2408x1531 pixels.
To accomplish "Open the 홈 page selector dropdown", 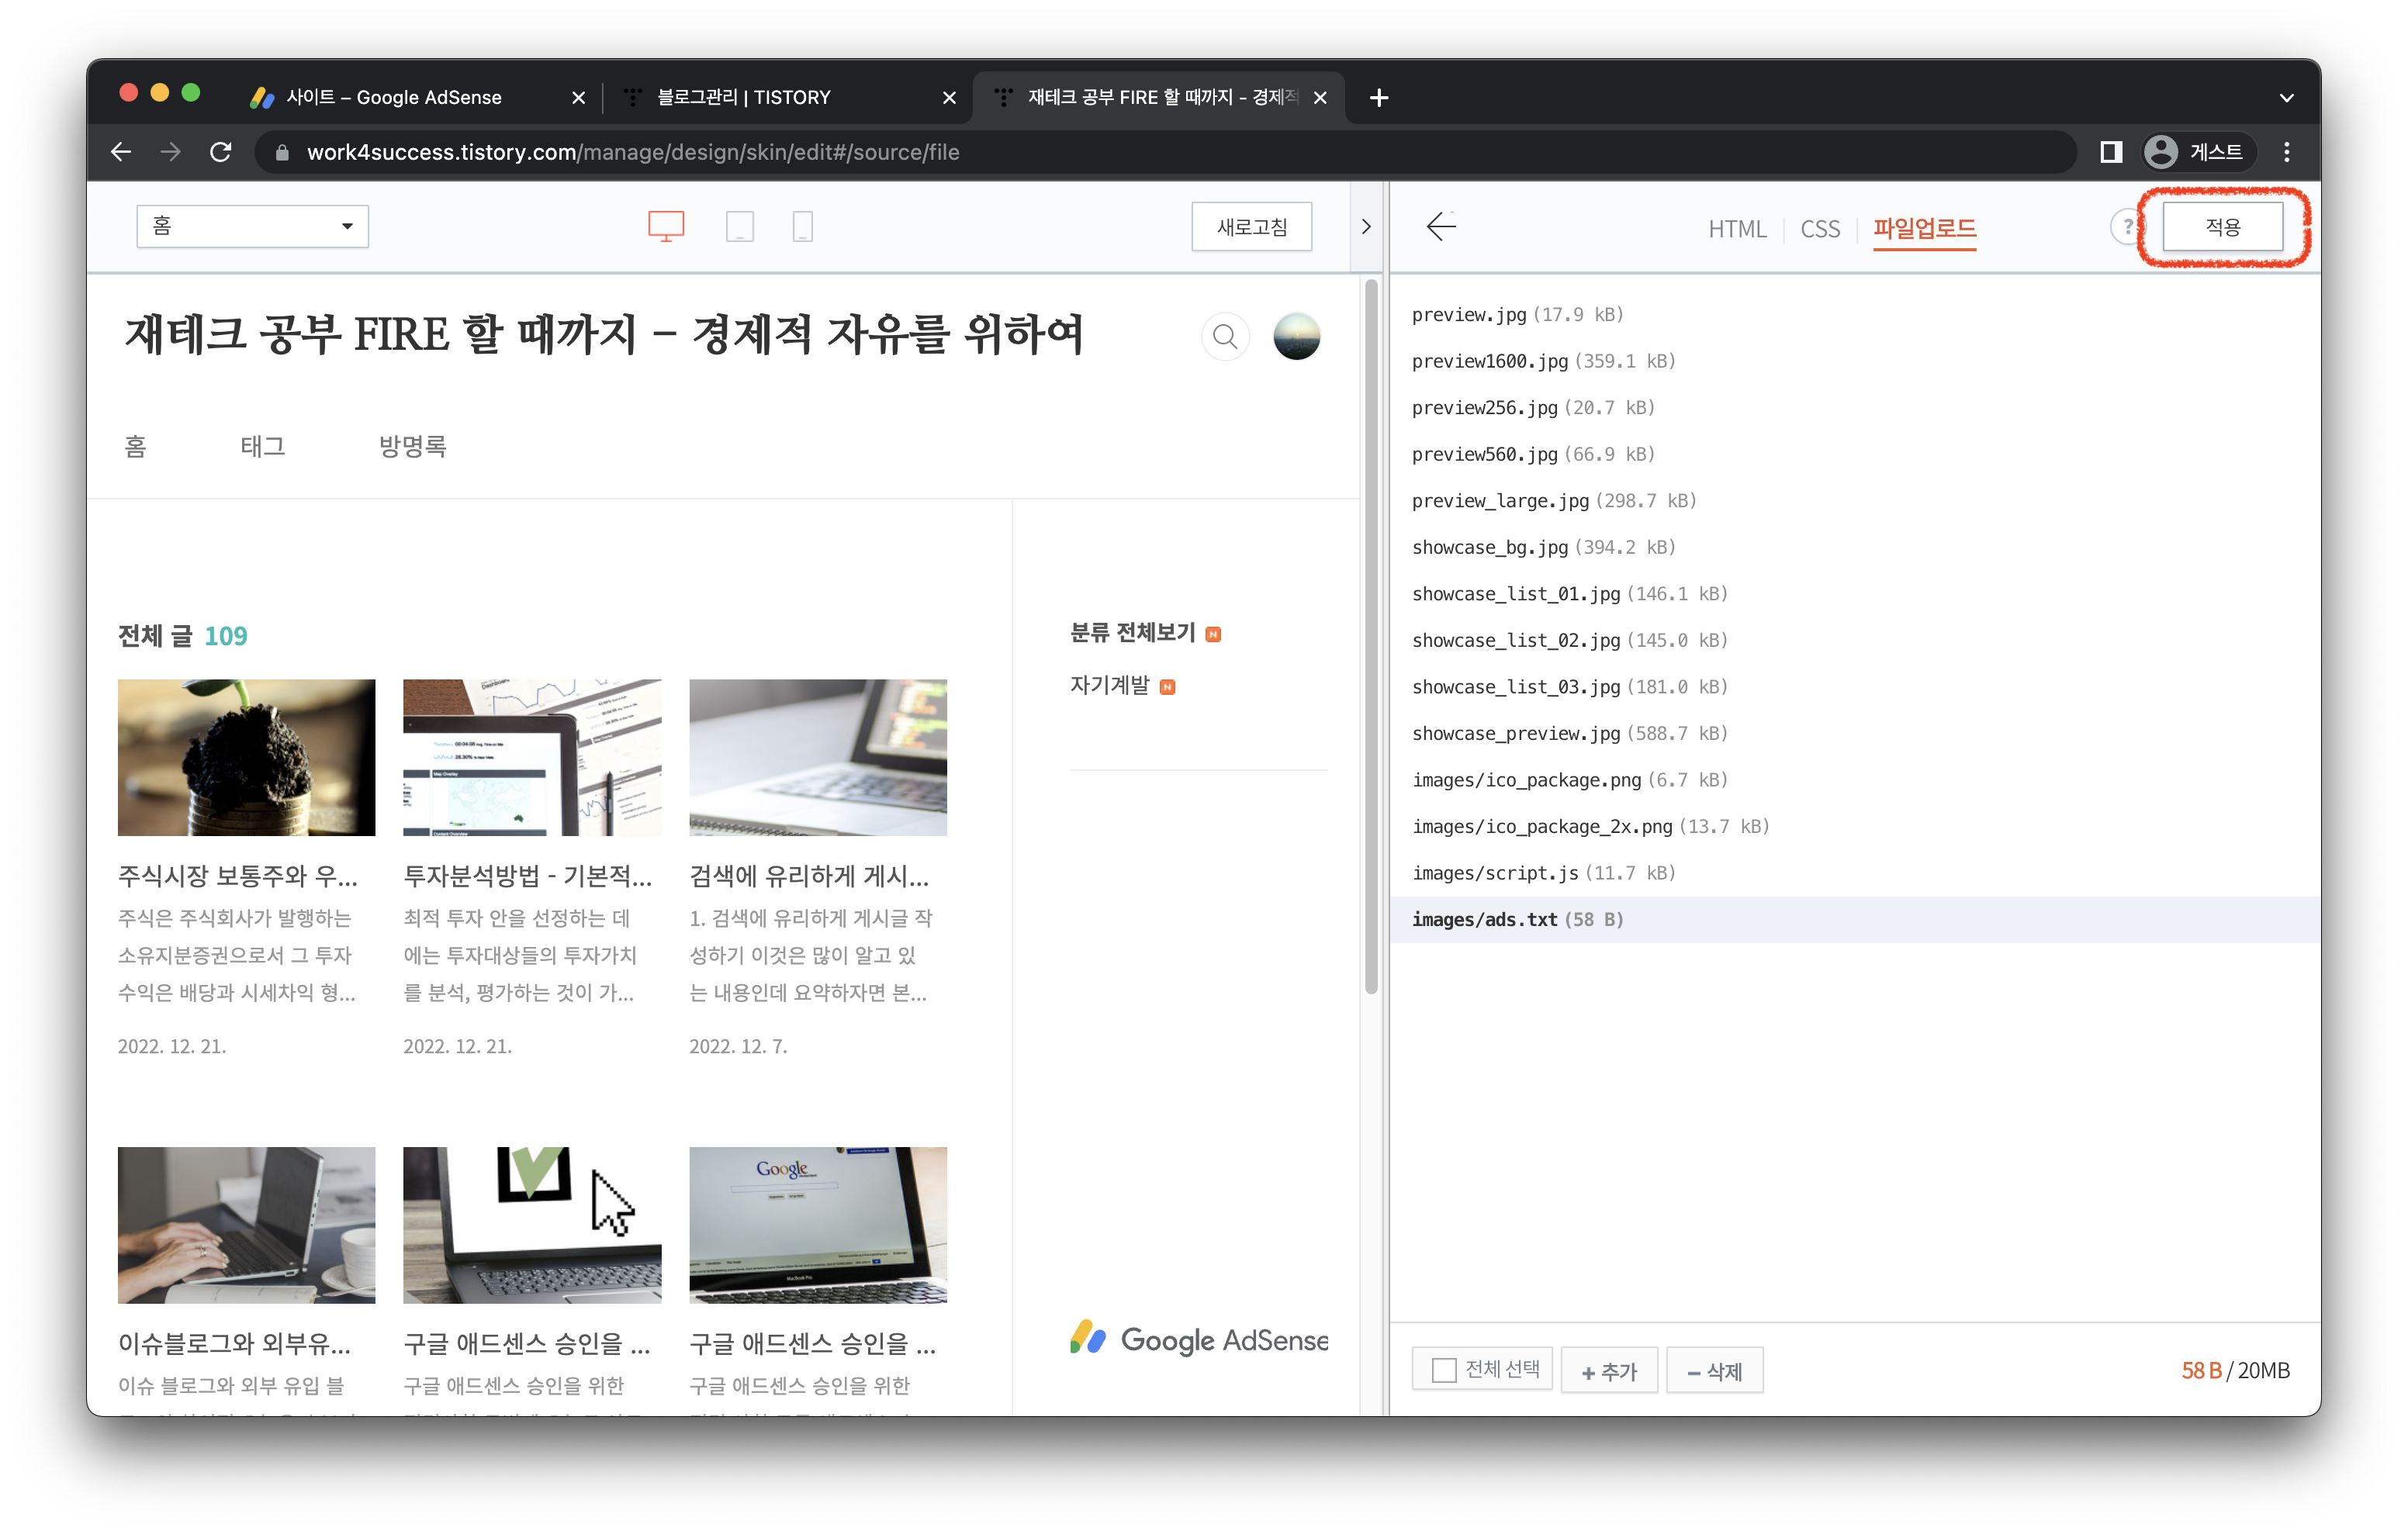I will (252, 226).
